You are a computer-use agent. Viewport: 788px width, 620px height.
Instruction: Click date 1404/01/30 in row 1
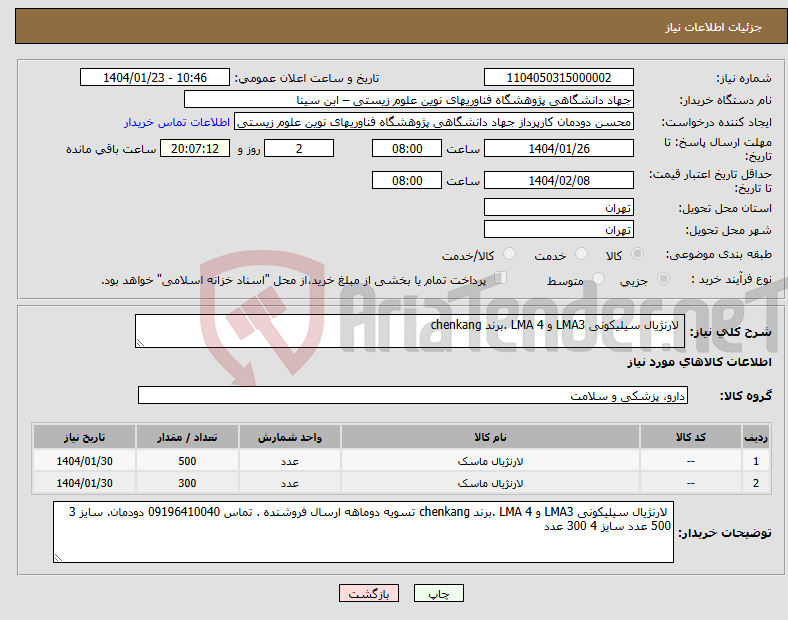pyautogui.click(x=84, y=461)
